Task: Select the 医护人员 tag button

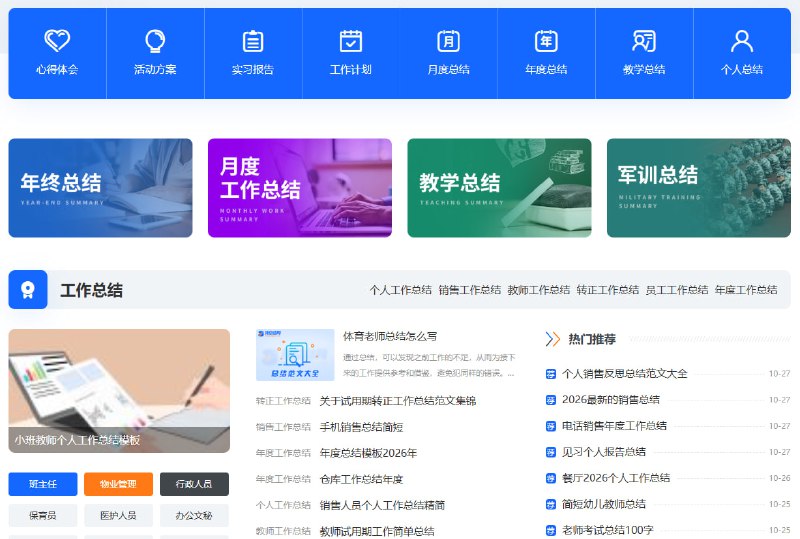Action: [118, 516]
